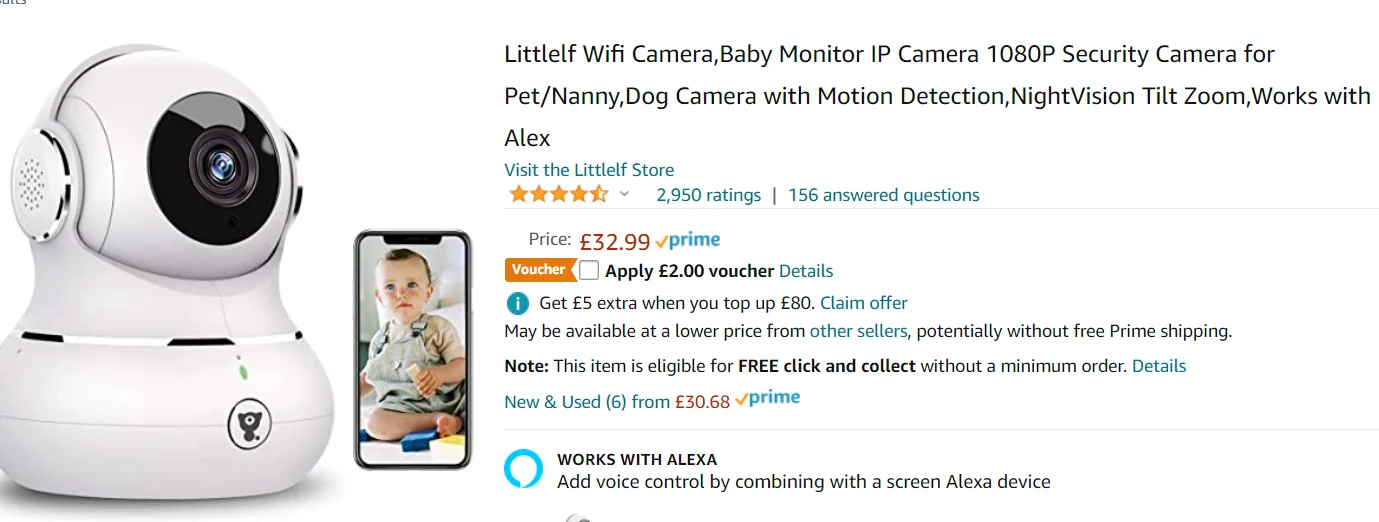Open voucher Details link
1379x522 pixels.
[806, 271]
